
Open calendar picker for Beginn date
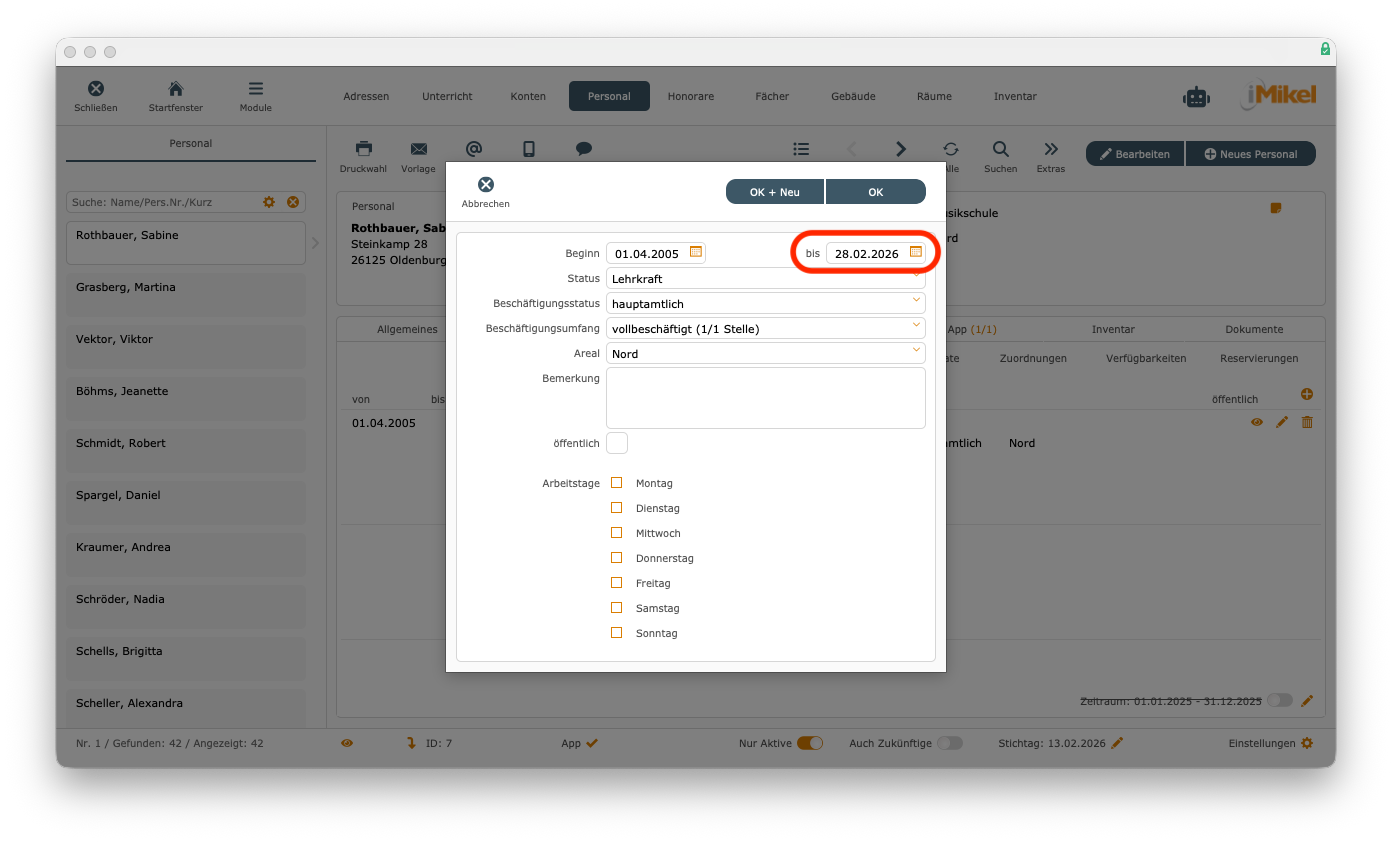point(696,252)
